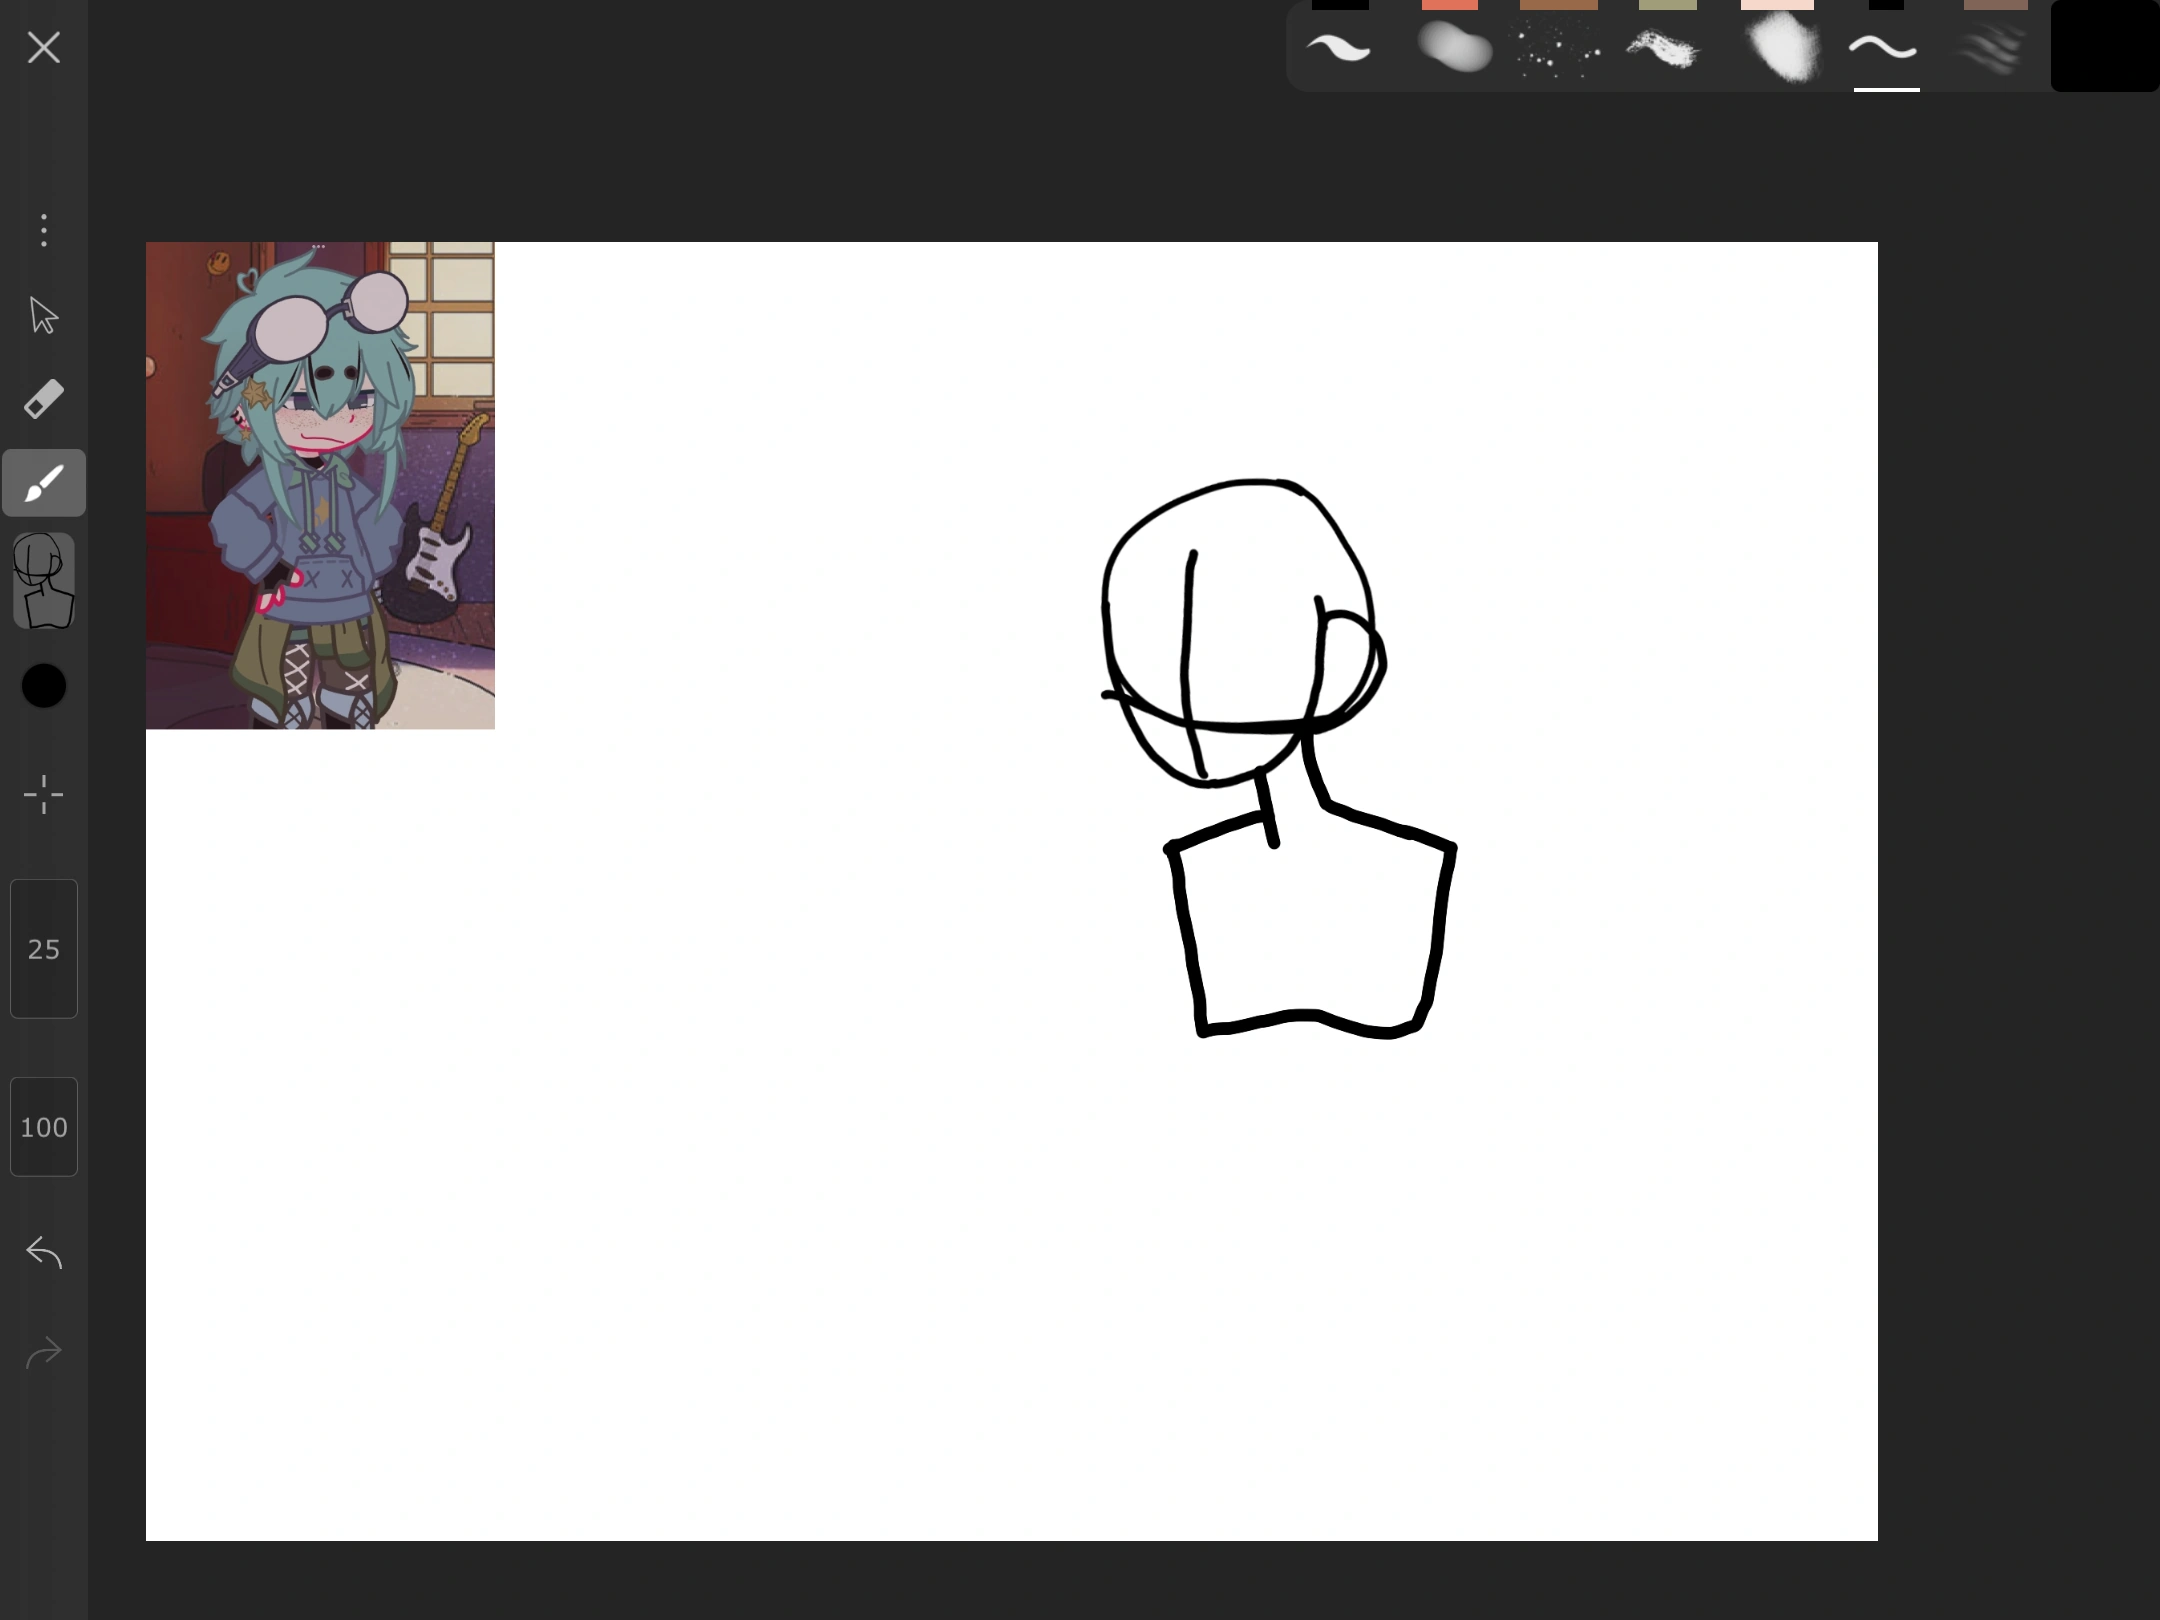Open the three-dot more options menu
Screen dimensions: 2160x1620
[44, 230]
